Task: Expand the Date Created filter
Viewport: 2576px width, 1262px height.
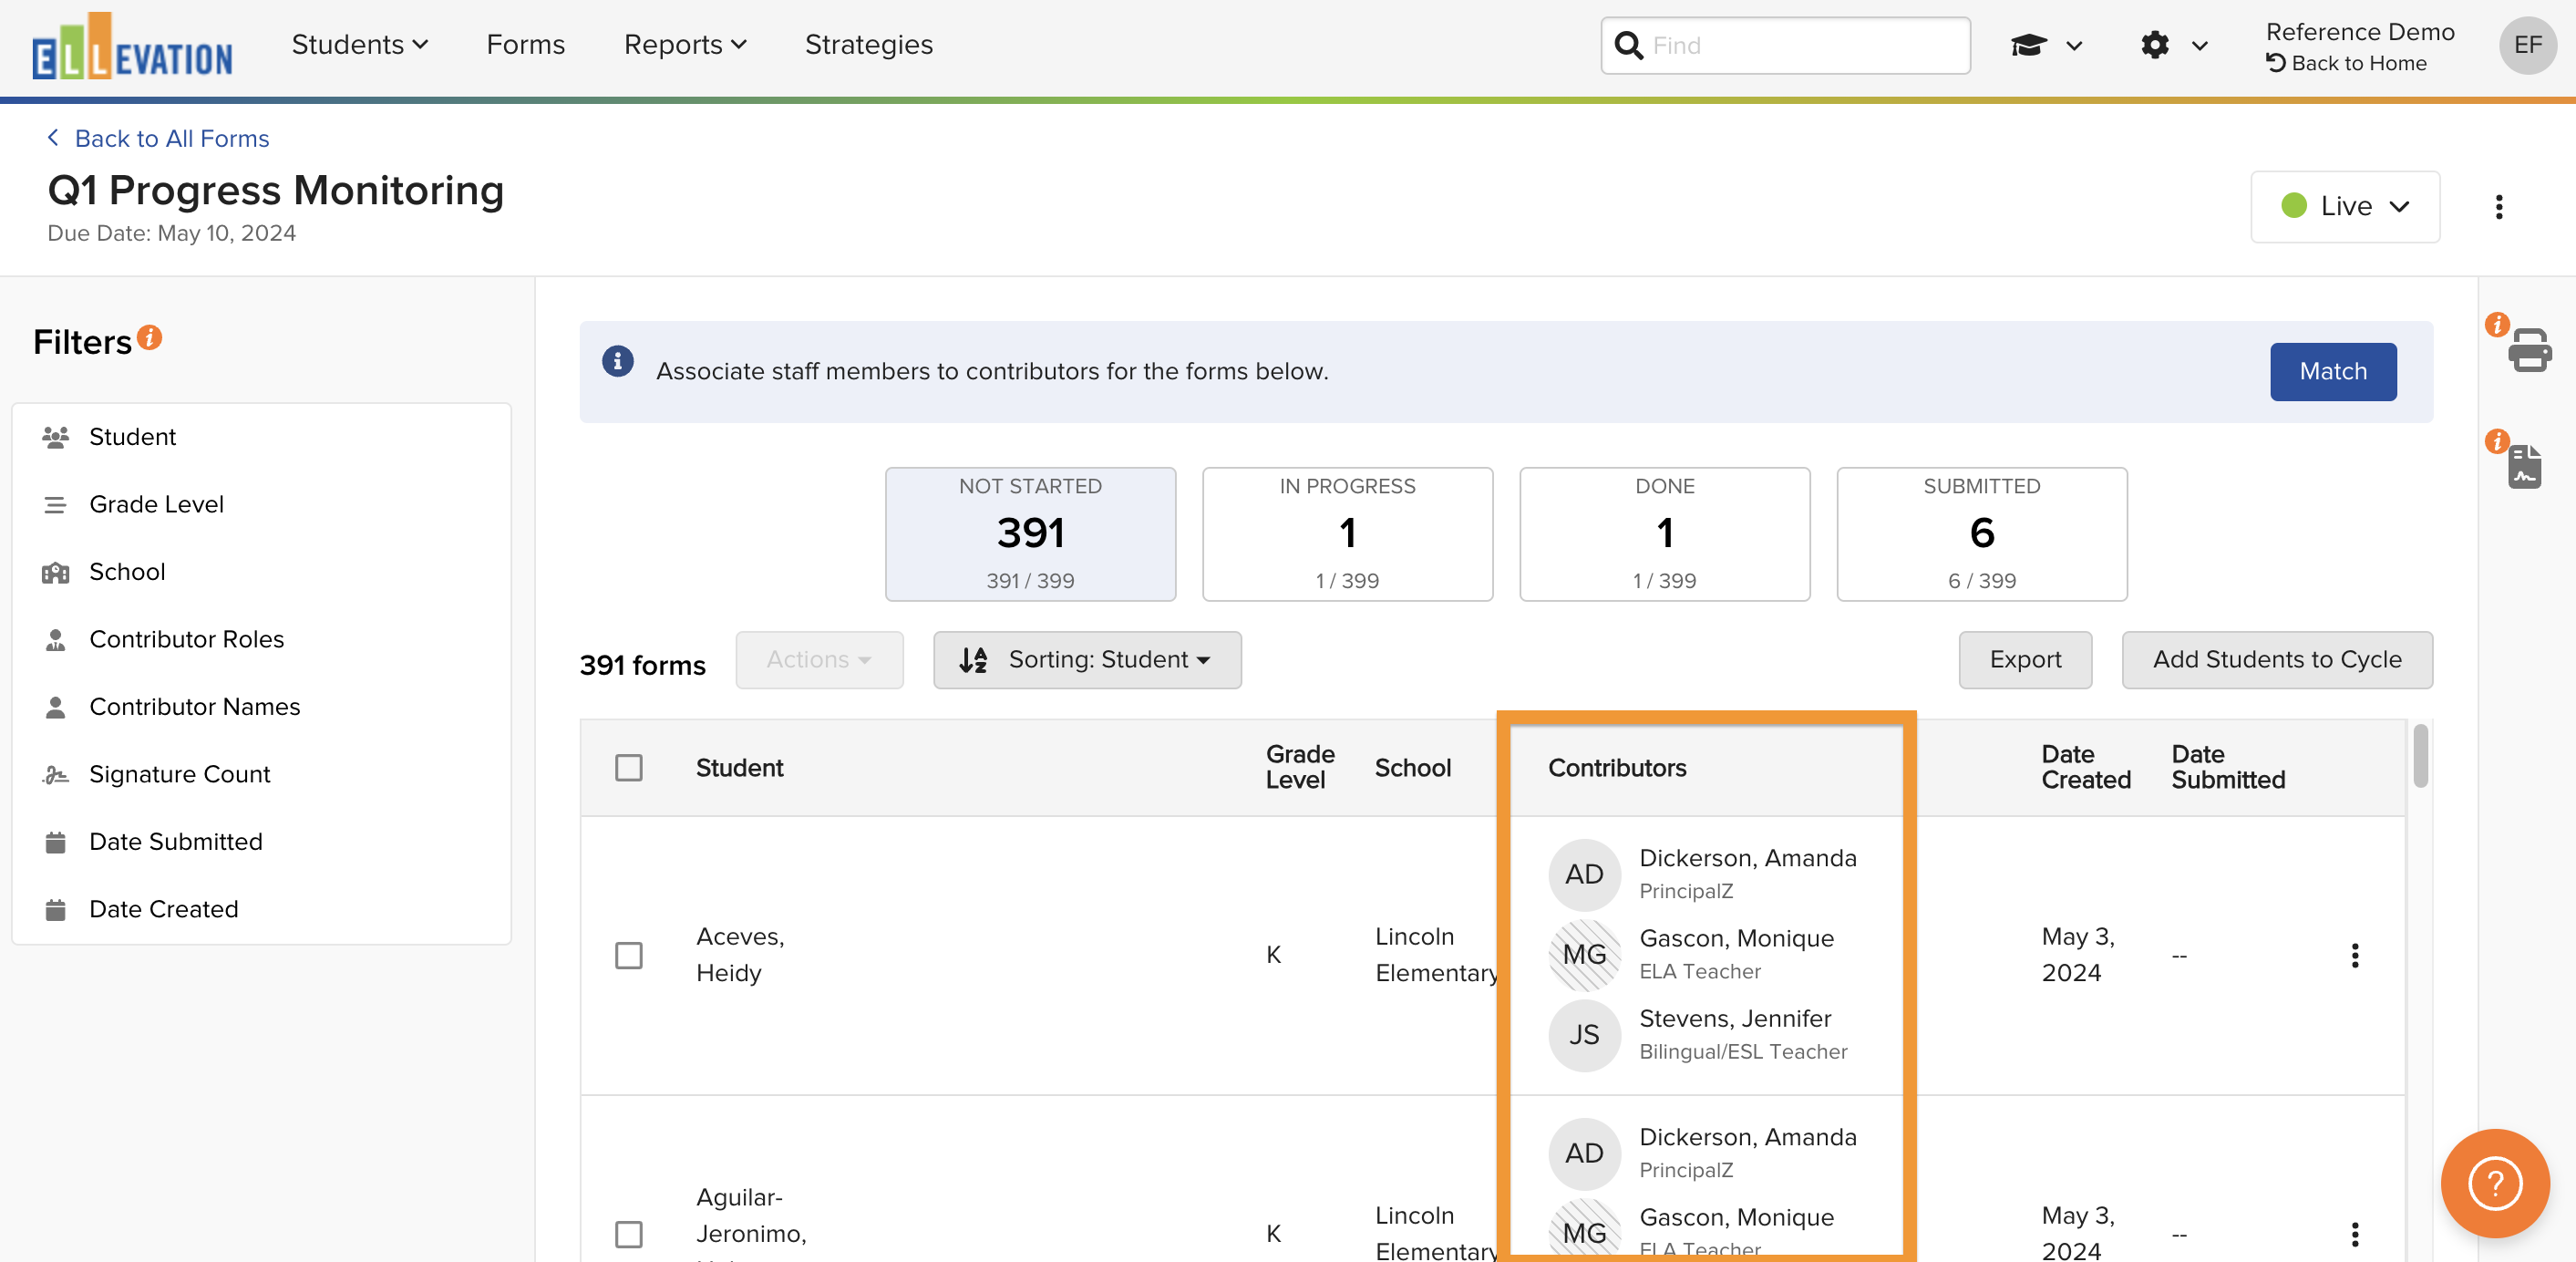Action: (261, 910)
